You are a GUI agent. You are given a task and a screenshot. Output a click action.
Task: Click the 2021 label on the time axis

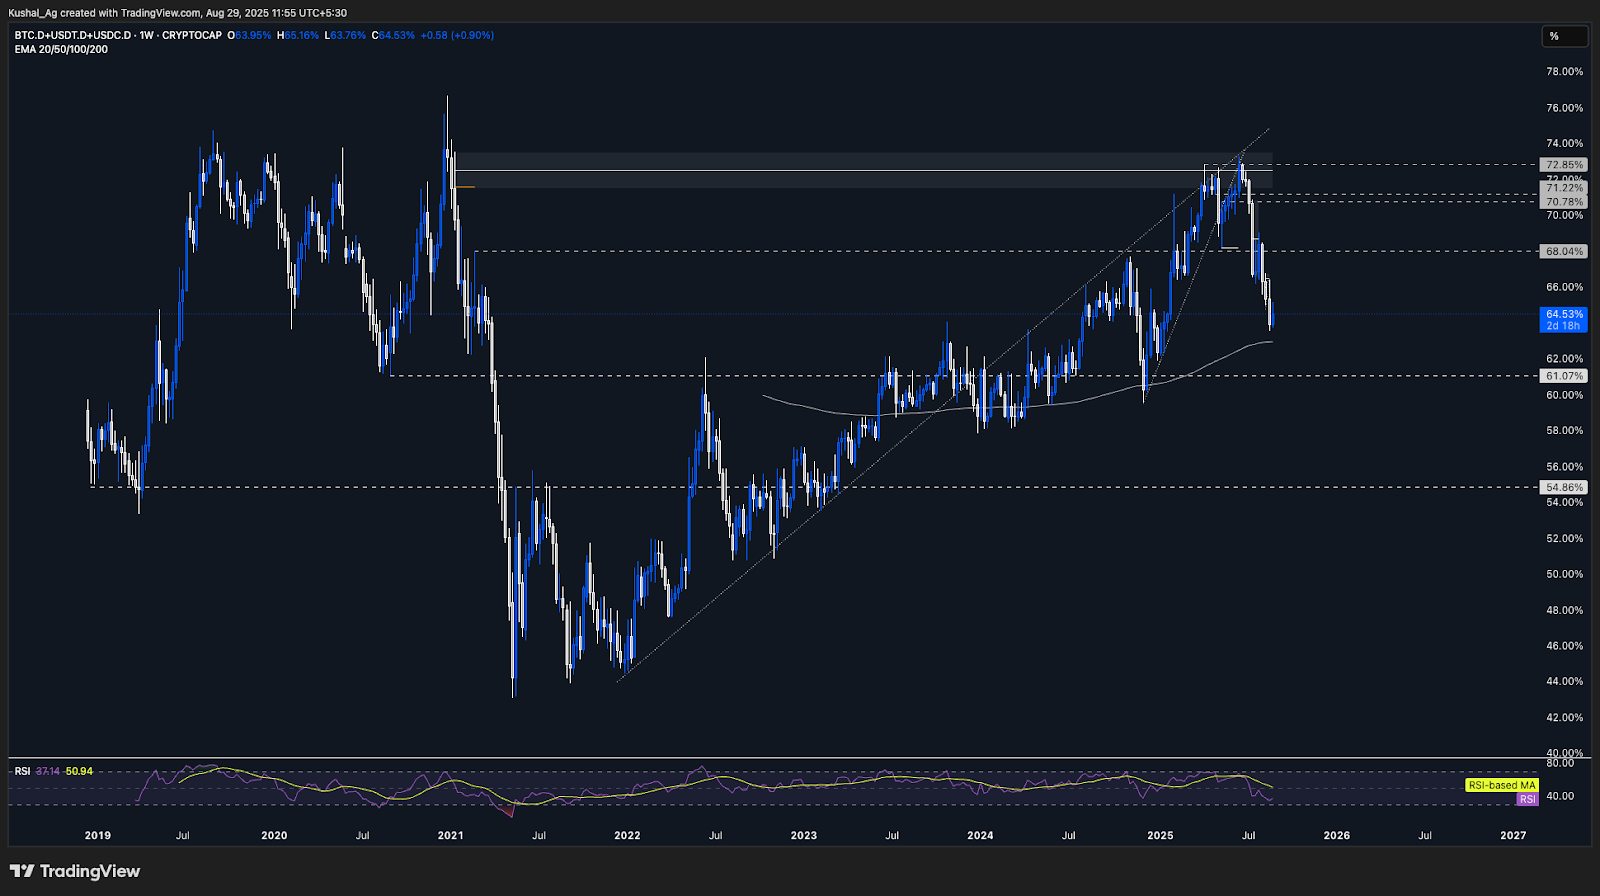point(451,836)
